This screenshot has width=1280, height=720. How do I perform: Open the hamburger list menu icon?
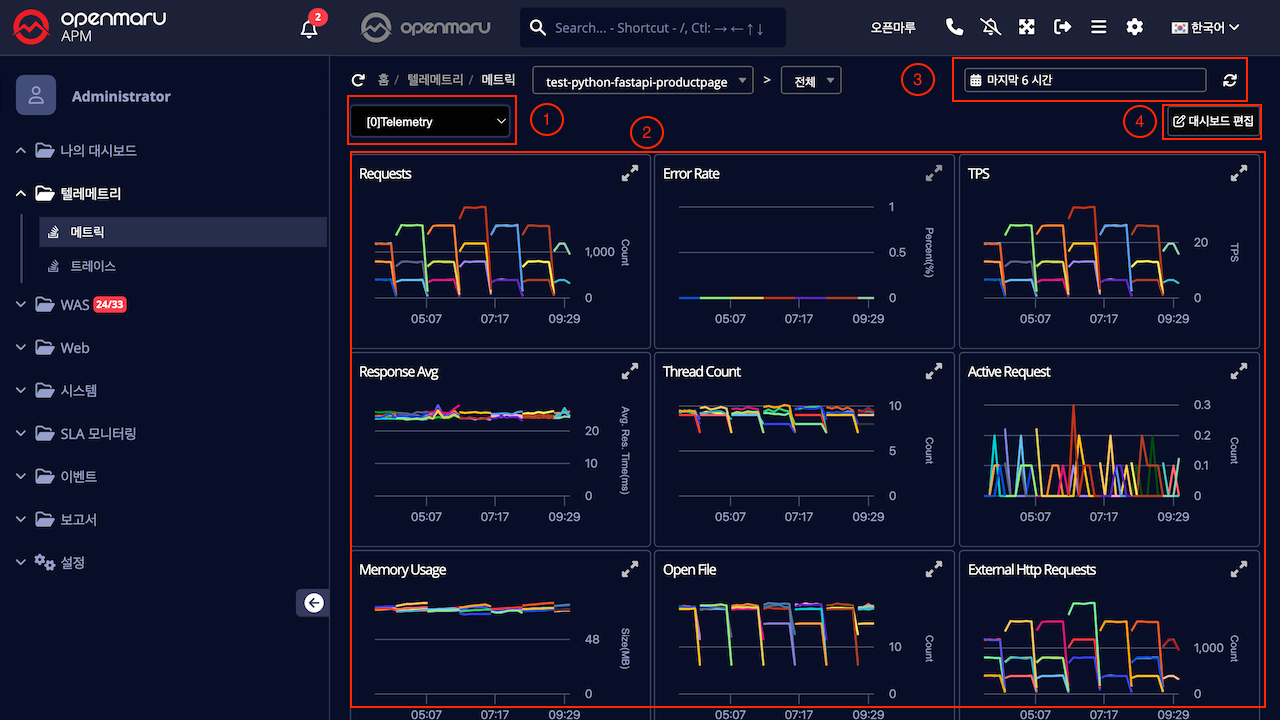tap(1098, 28)
